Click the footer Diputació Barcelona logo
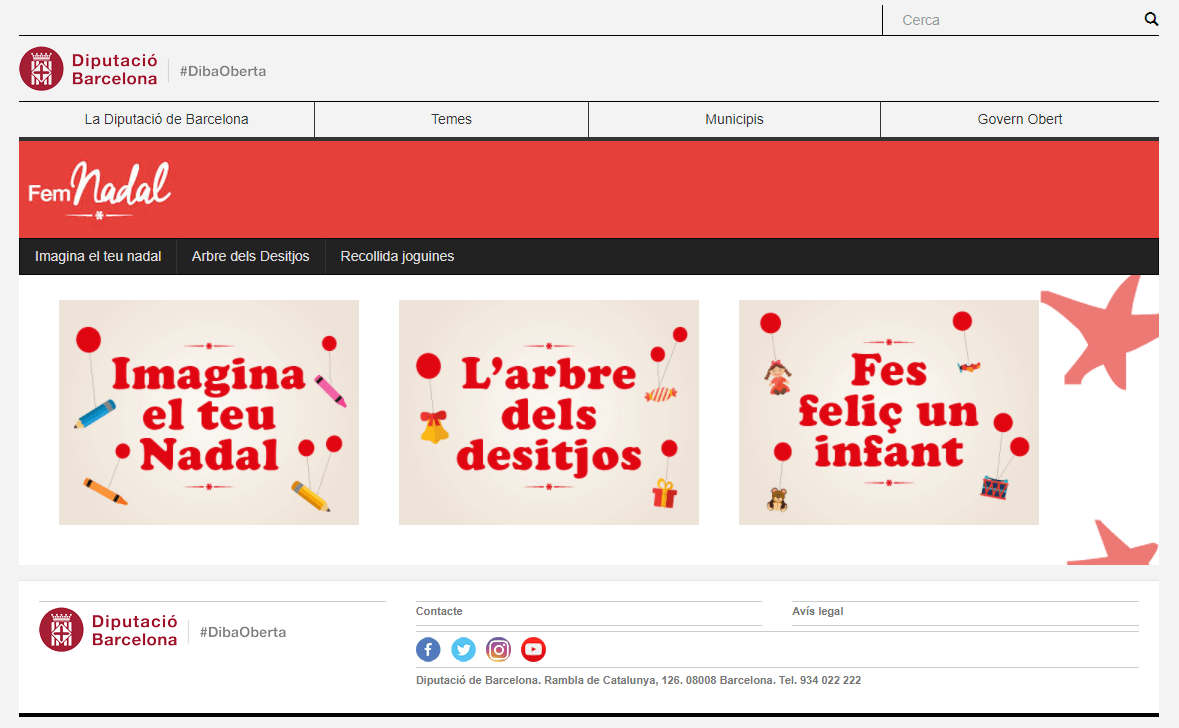 click(108, 630)
